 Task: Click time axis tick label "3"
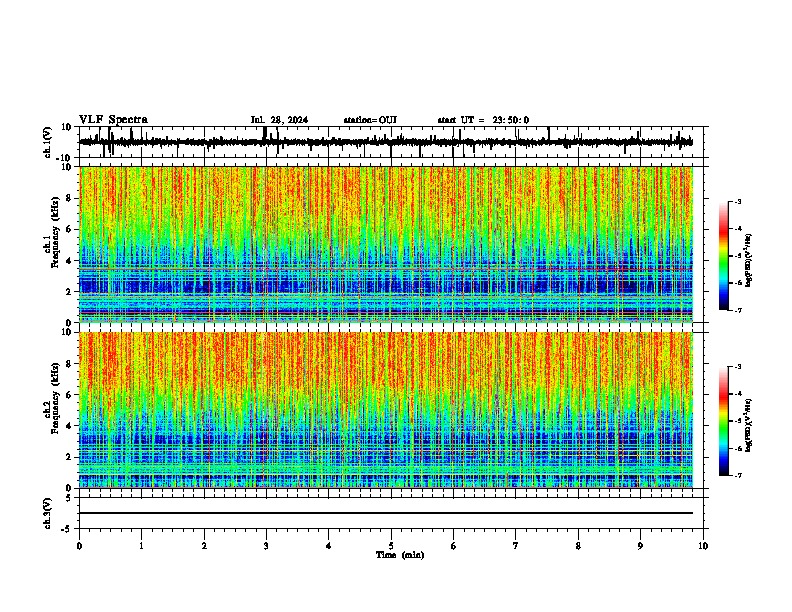click(x=266, y=545)
